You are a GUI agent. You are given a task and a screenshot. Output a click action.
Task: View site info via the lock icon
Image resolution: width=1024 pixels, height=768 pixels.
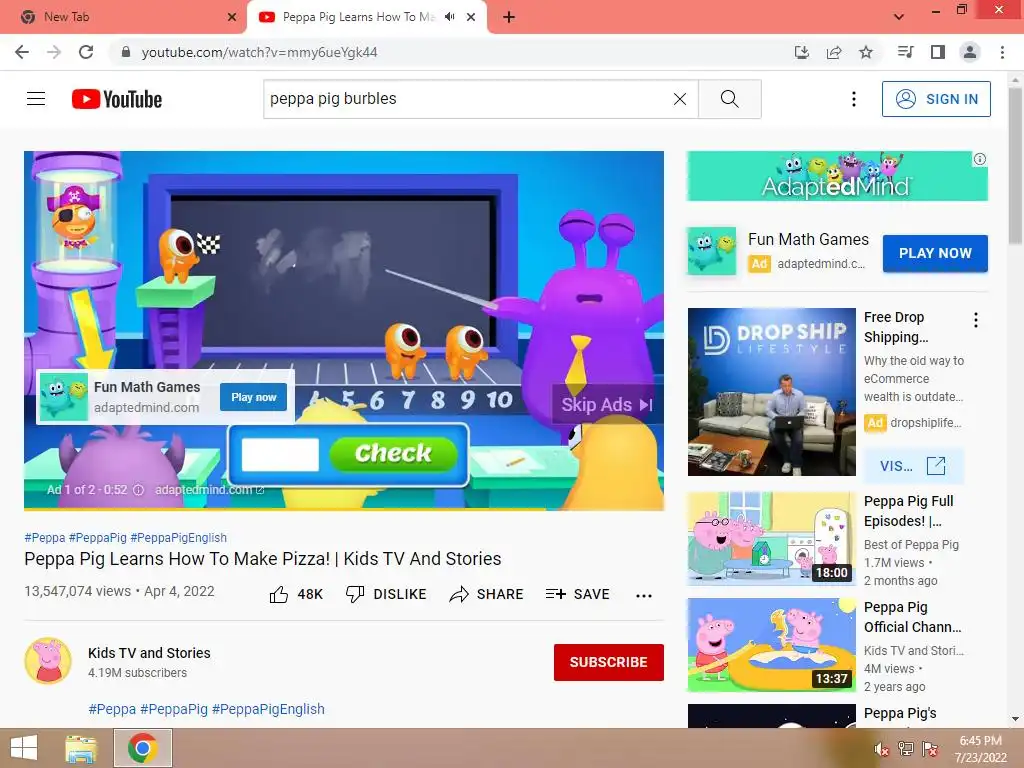point(126,52)
